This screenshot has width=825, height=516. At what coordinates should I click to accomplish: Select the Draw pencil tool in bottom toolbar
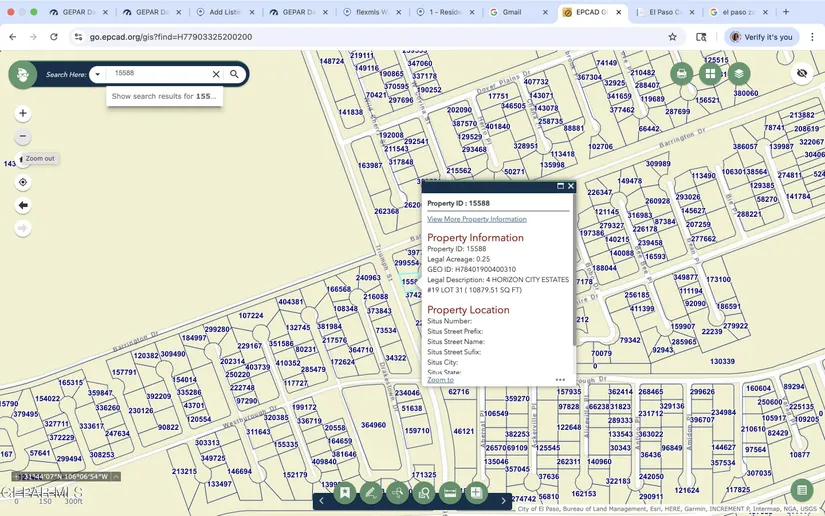point(371,493)
